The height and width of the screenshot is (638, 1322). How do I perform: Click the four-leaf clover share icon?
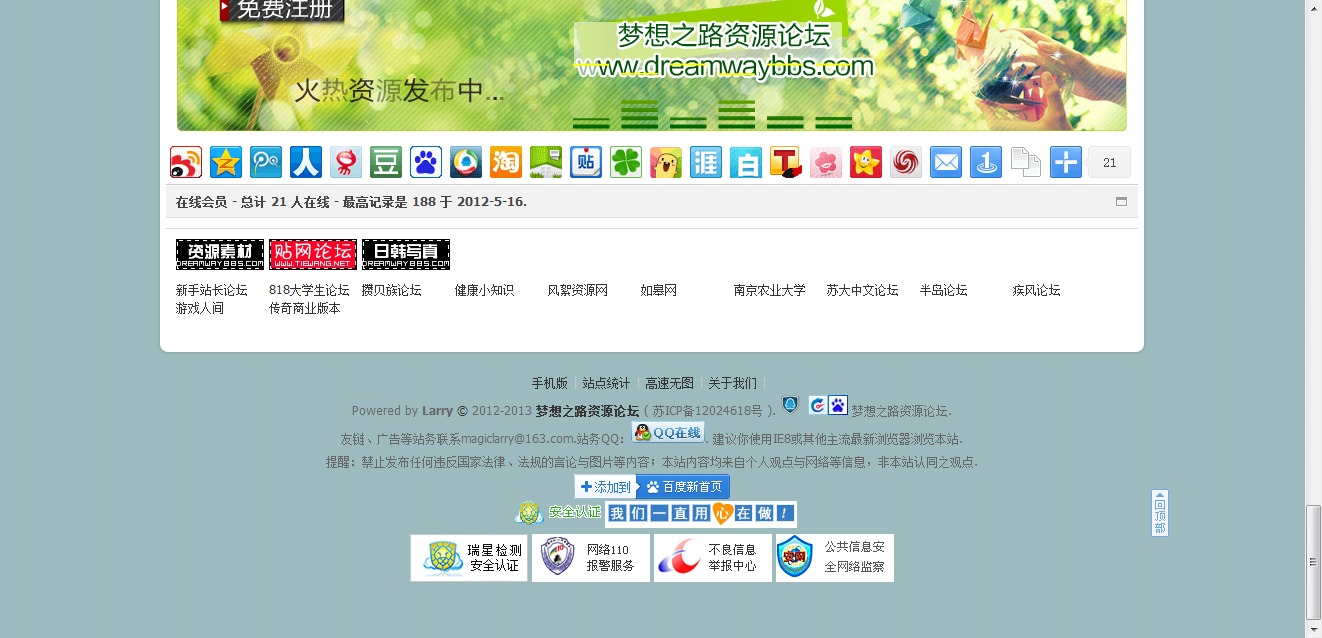(626, 162)
